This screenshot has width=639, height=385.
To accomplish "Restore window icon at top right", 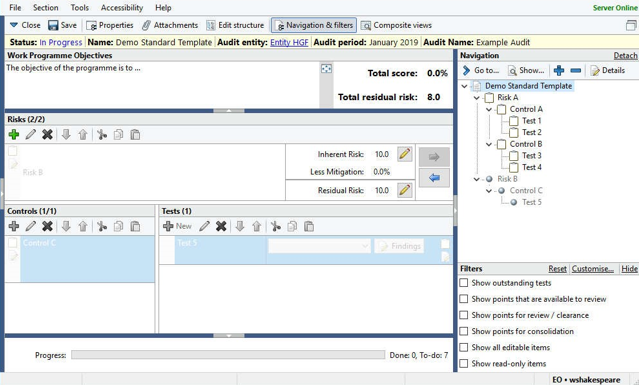I will (x=631, y=26).
